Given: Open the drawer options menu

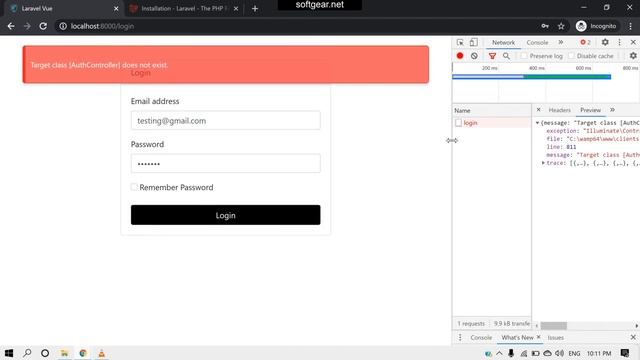Looking at the screenshot, I should (x=460, y=338).
